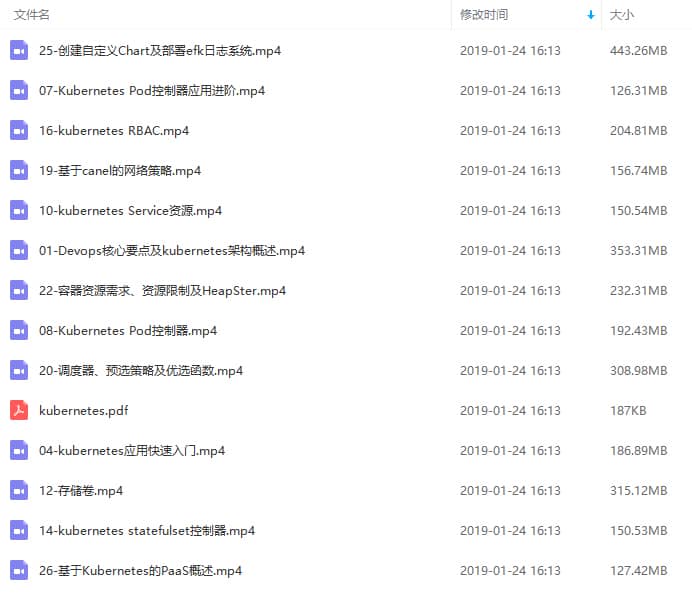Select the 08-Kubernetes Pod控制器.mp4 row
The height and width of the screenshot is (600, 692).
tap(346, 330)
